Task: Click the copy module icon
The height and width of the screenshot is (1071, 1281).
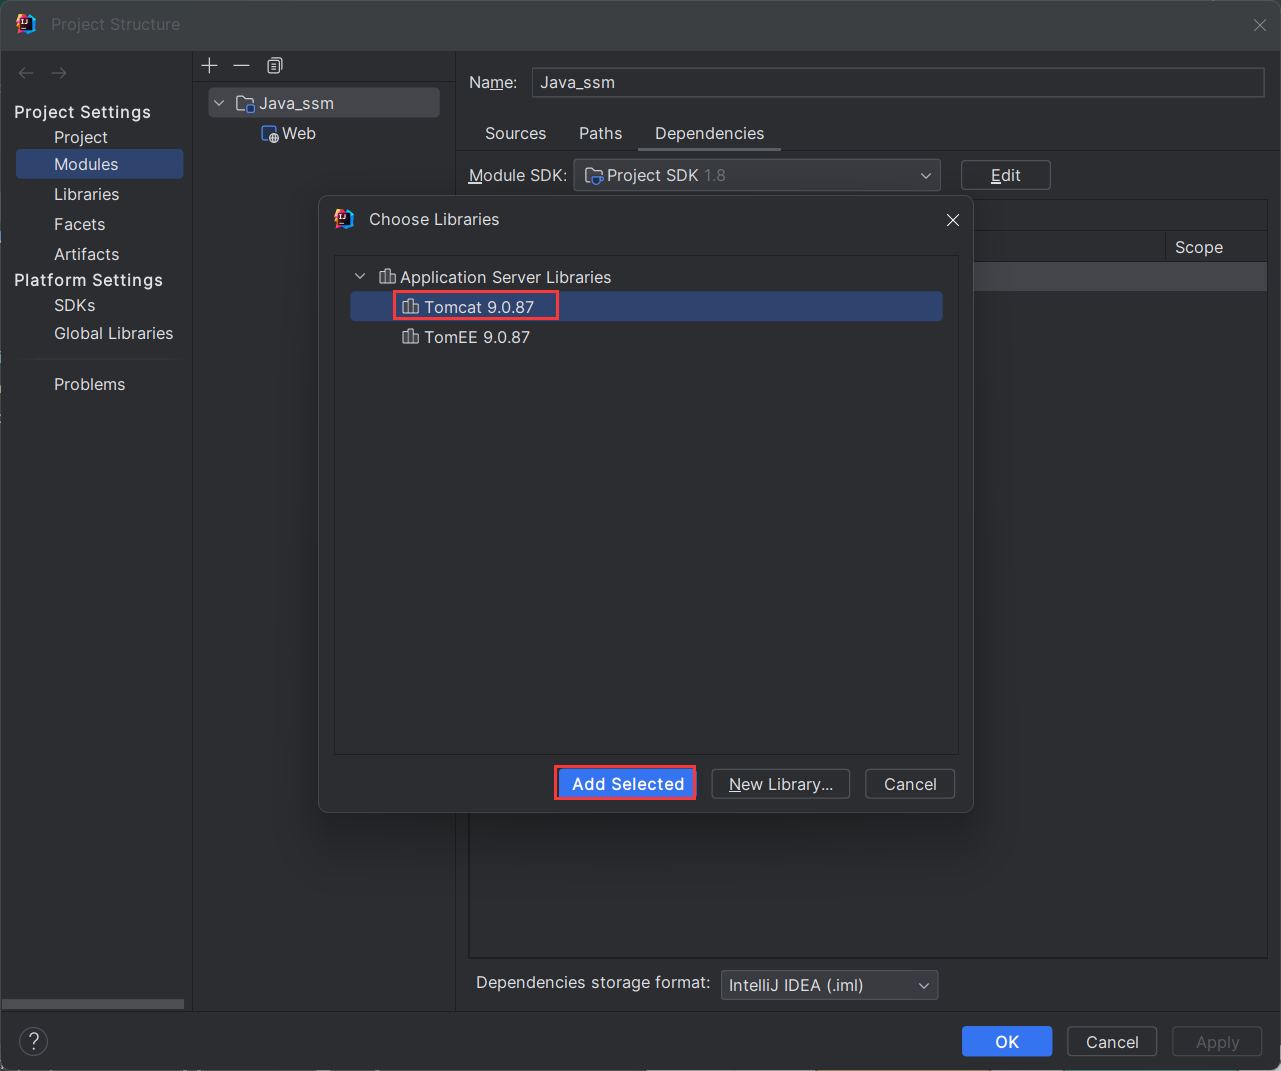Action: [275, 66]
